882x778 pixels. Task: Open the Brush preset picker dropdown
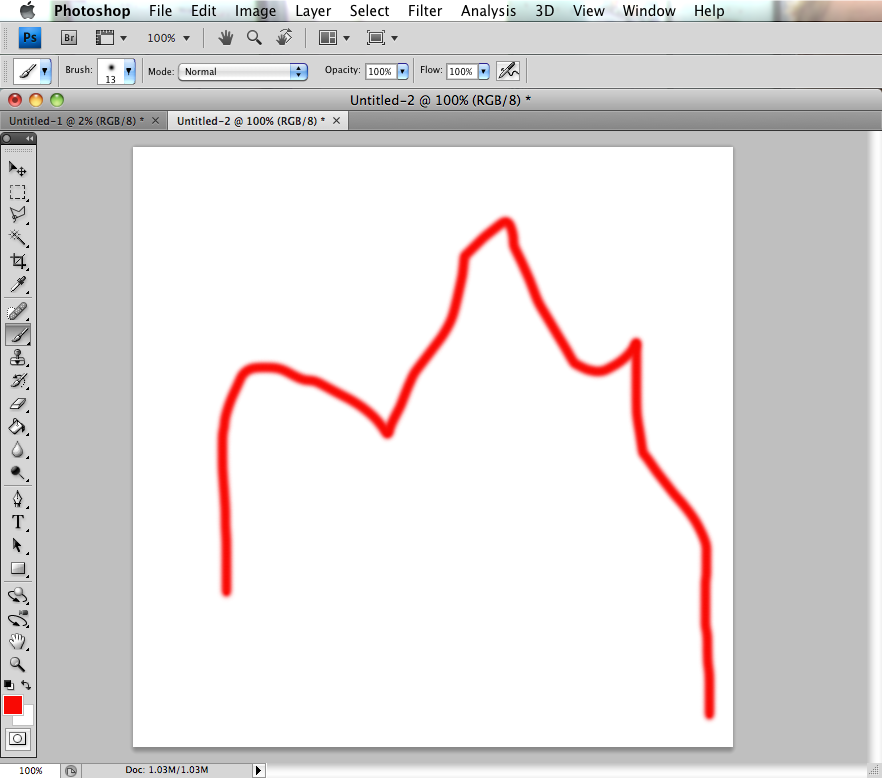tap(129, 71)
